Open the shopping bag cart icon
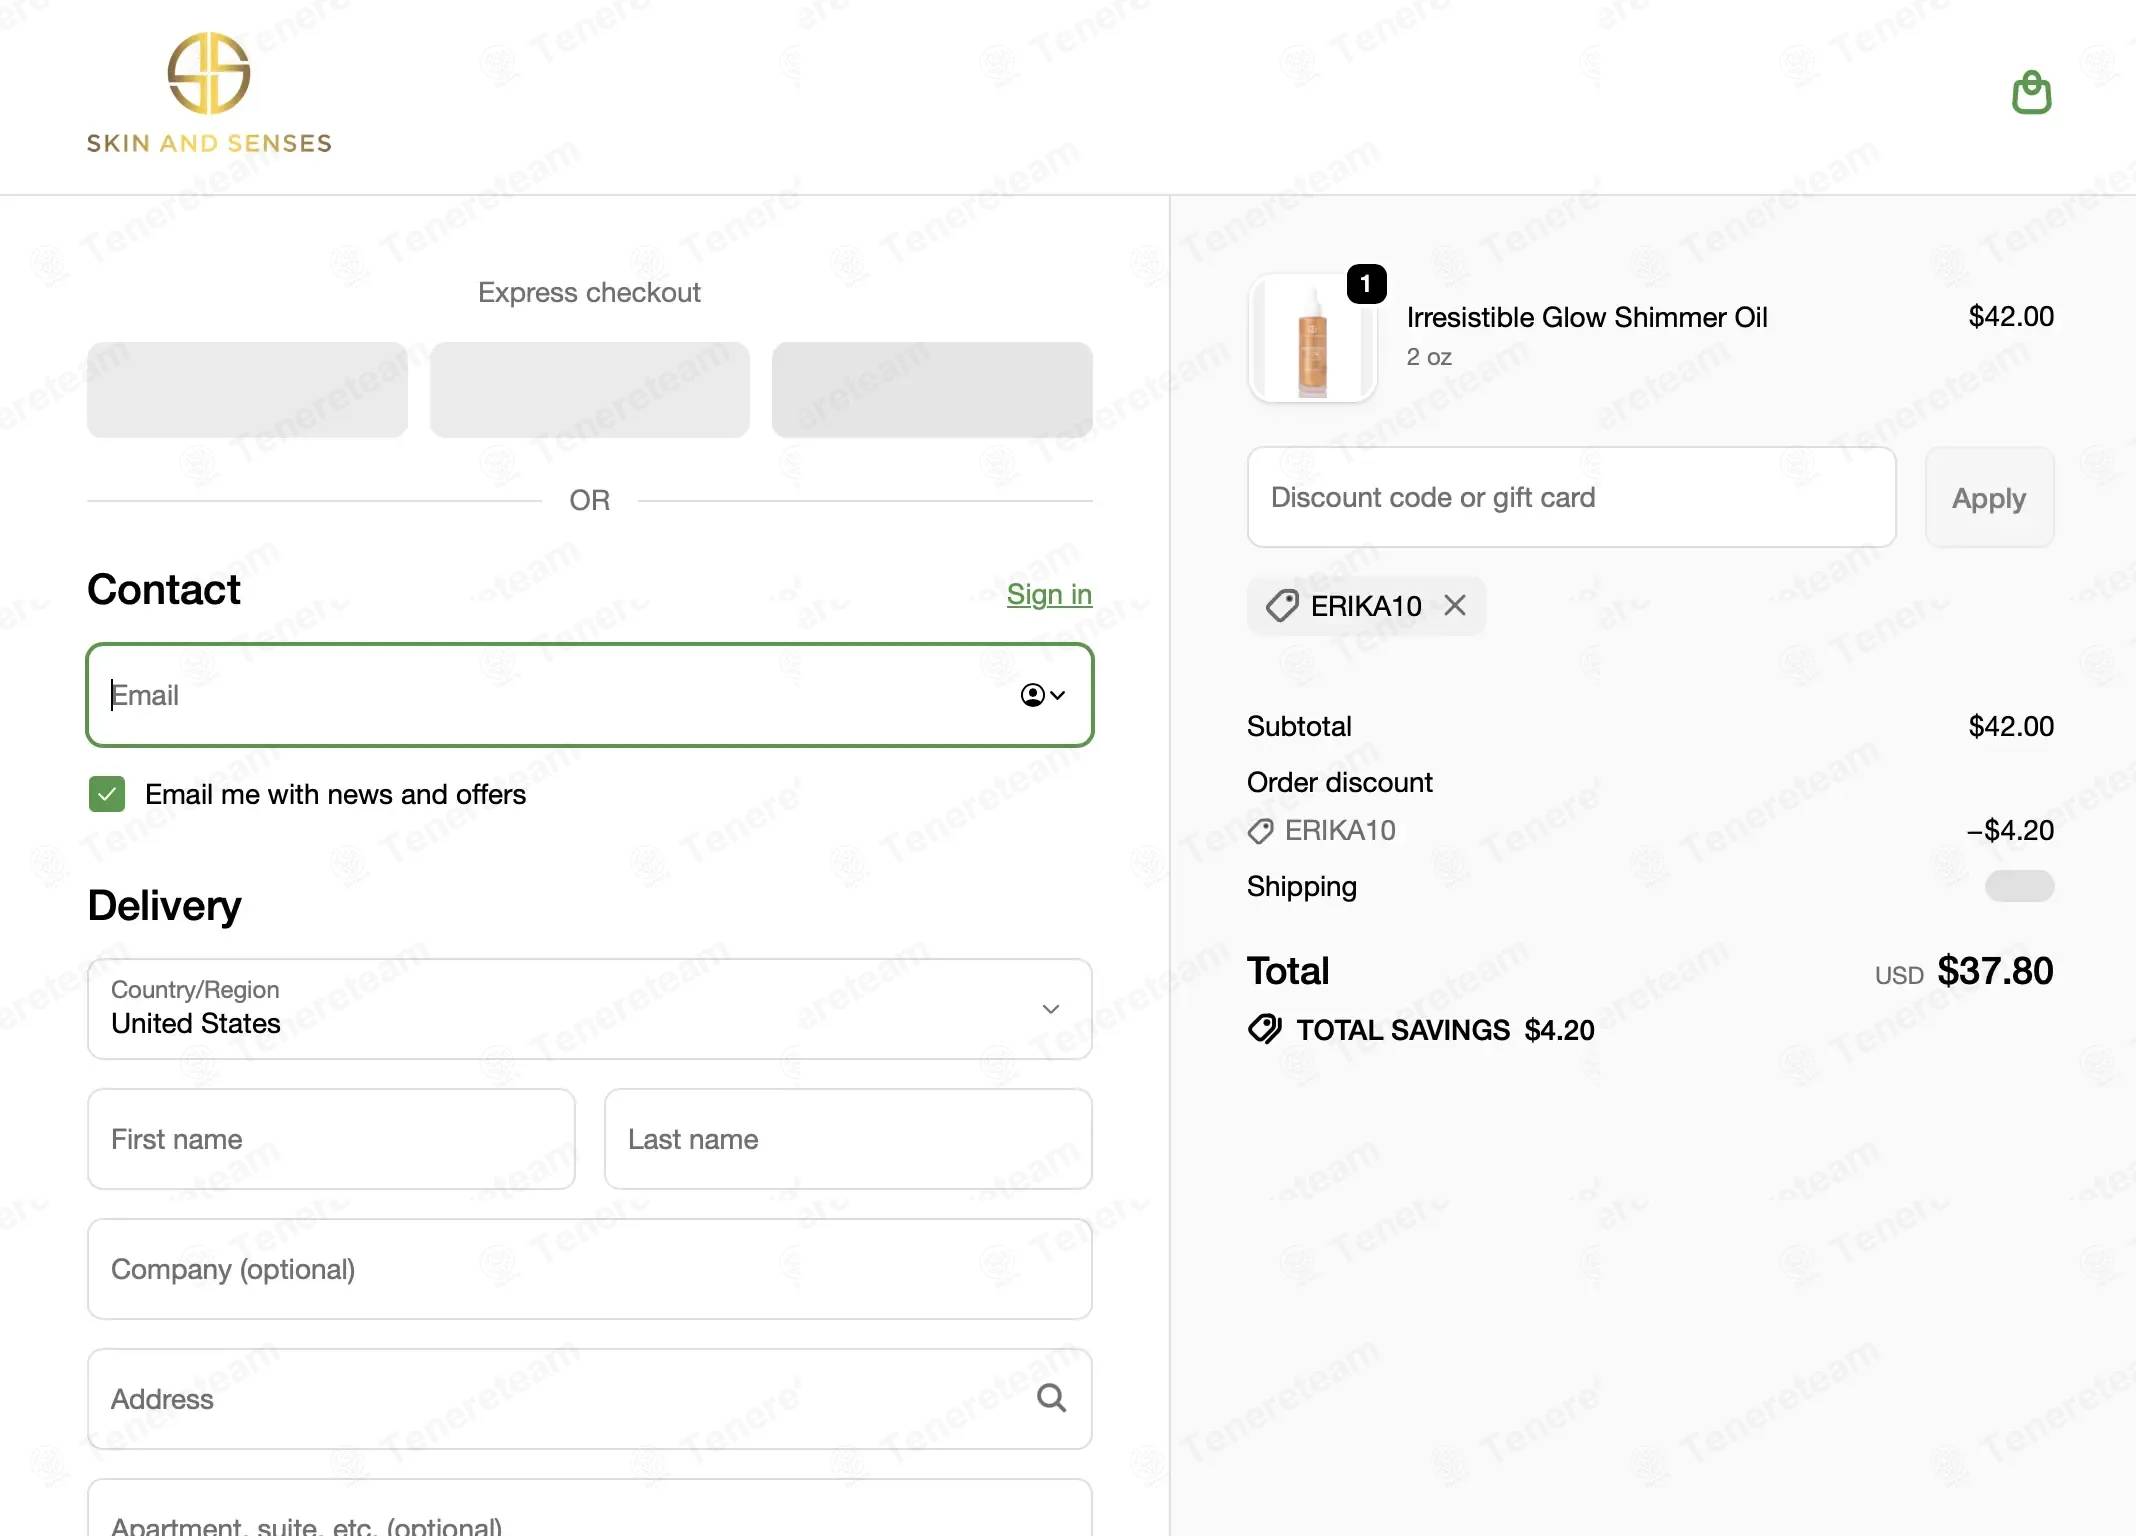The height and width of the screenshot is (1536, 2136). (x=2031, y=92)
